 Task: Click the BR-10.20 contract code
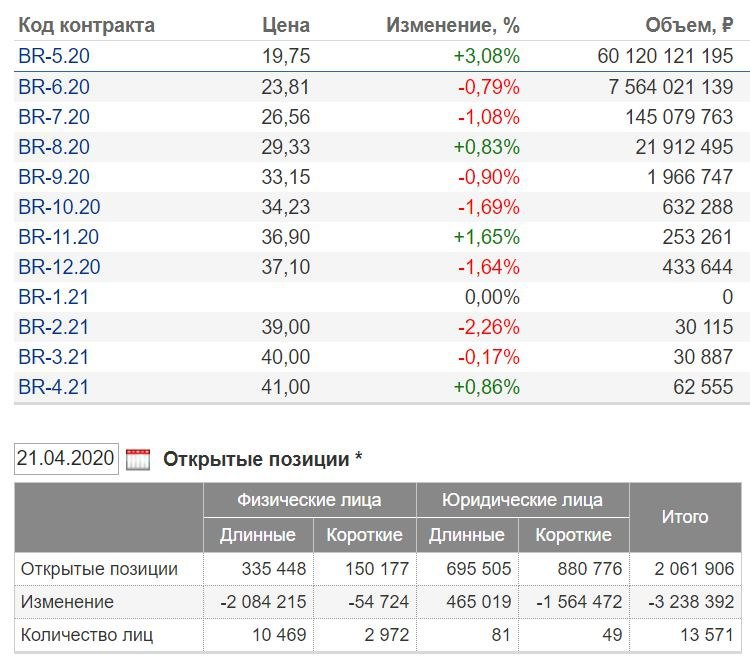[59, 207]
